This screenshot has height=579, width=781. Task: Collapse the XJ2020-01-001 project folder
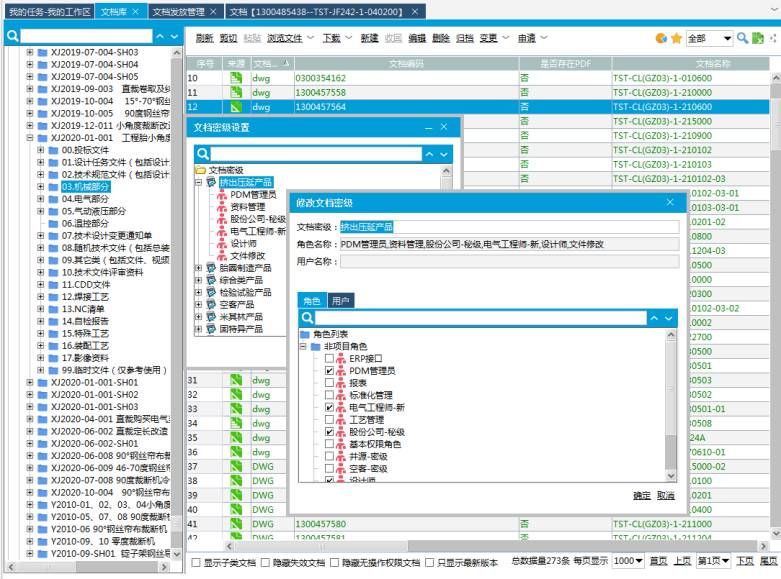point(30,138)
